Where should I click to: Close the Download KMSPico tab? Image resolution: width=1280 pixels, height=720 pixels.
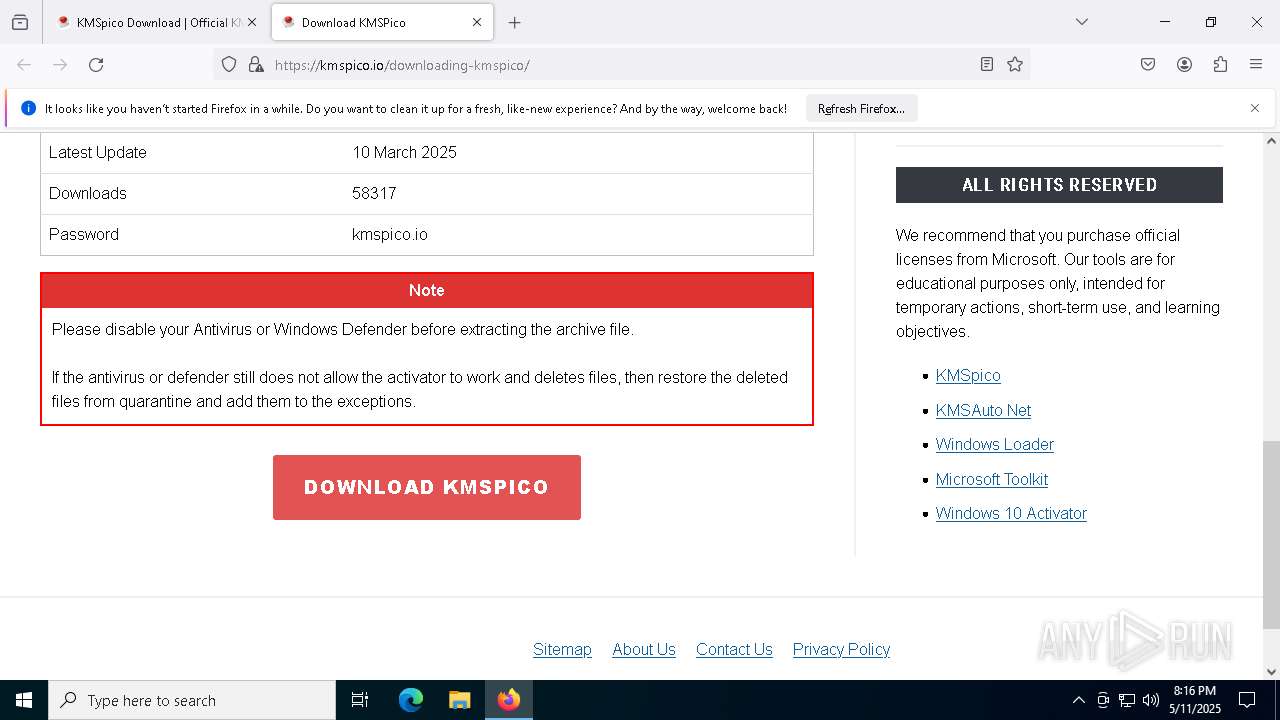click(x=477, y=22)
